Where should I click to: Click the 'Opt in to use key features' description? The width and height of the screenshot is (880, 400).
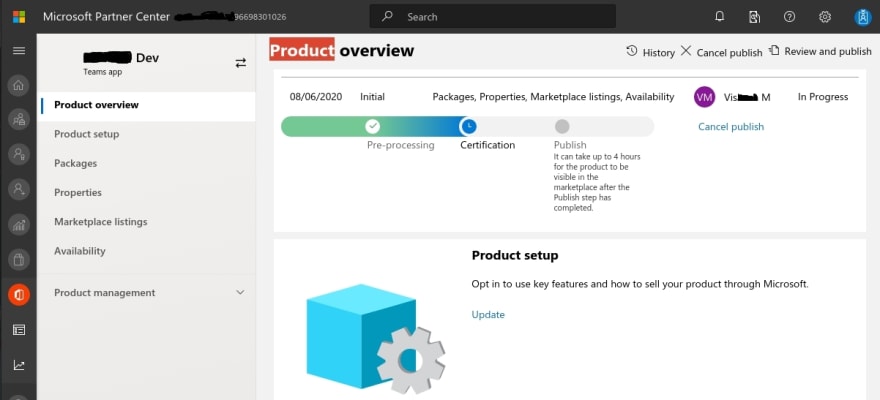coord(640,284)
